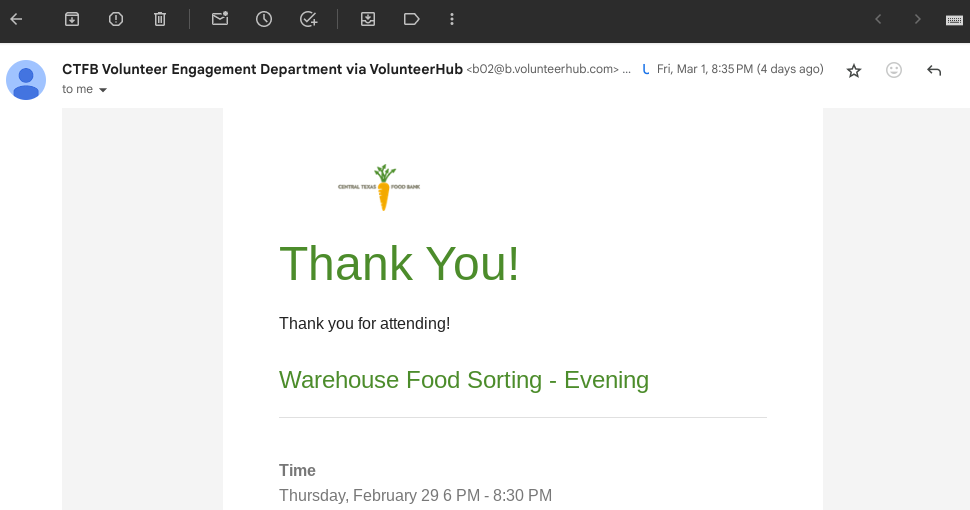Archive this email
Screen dimensions: 970x510
72,19
